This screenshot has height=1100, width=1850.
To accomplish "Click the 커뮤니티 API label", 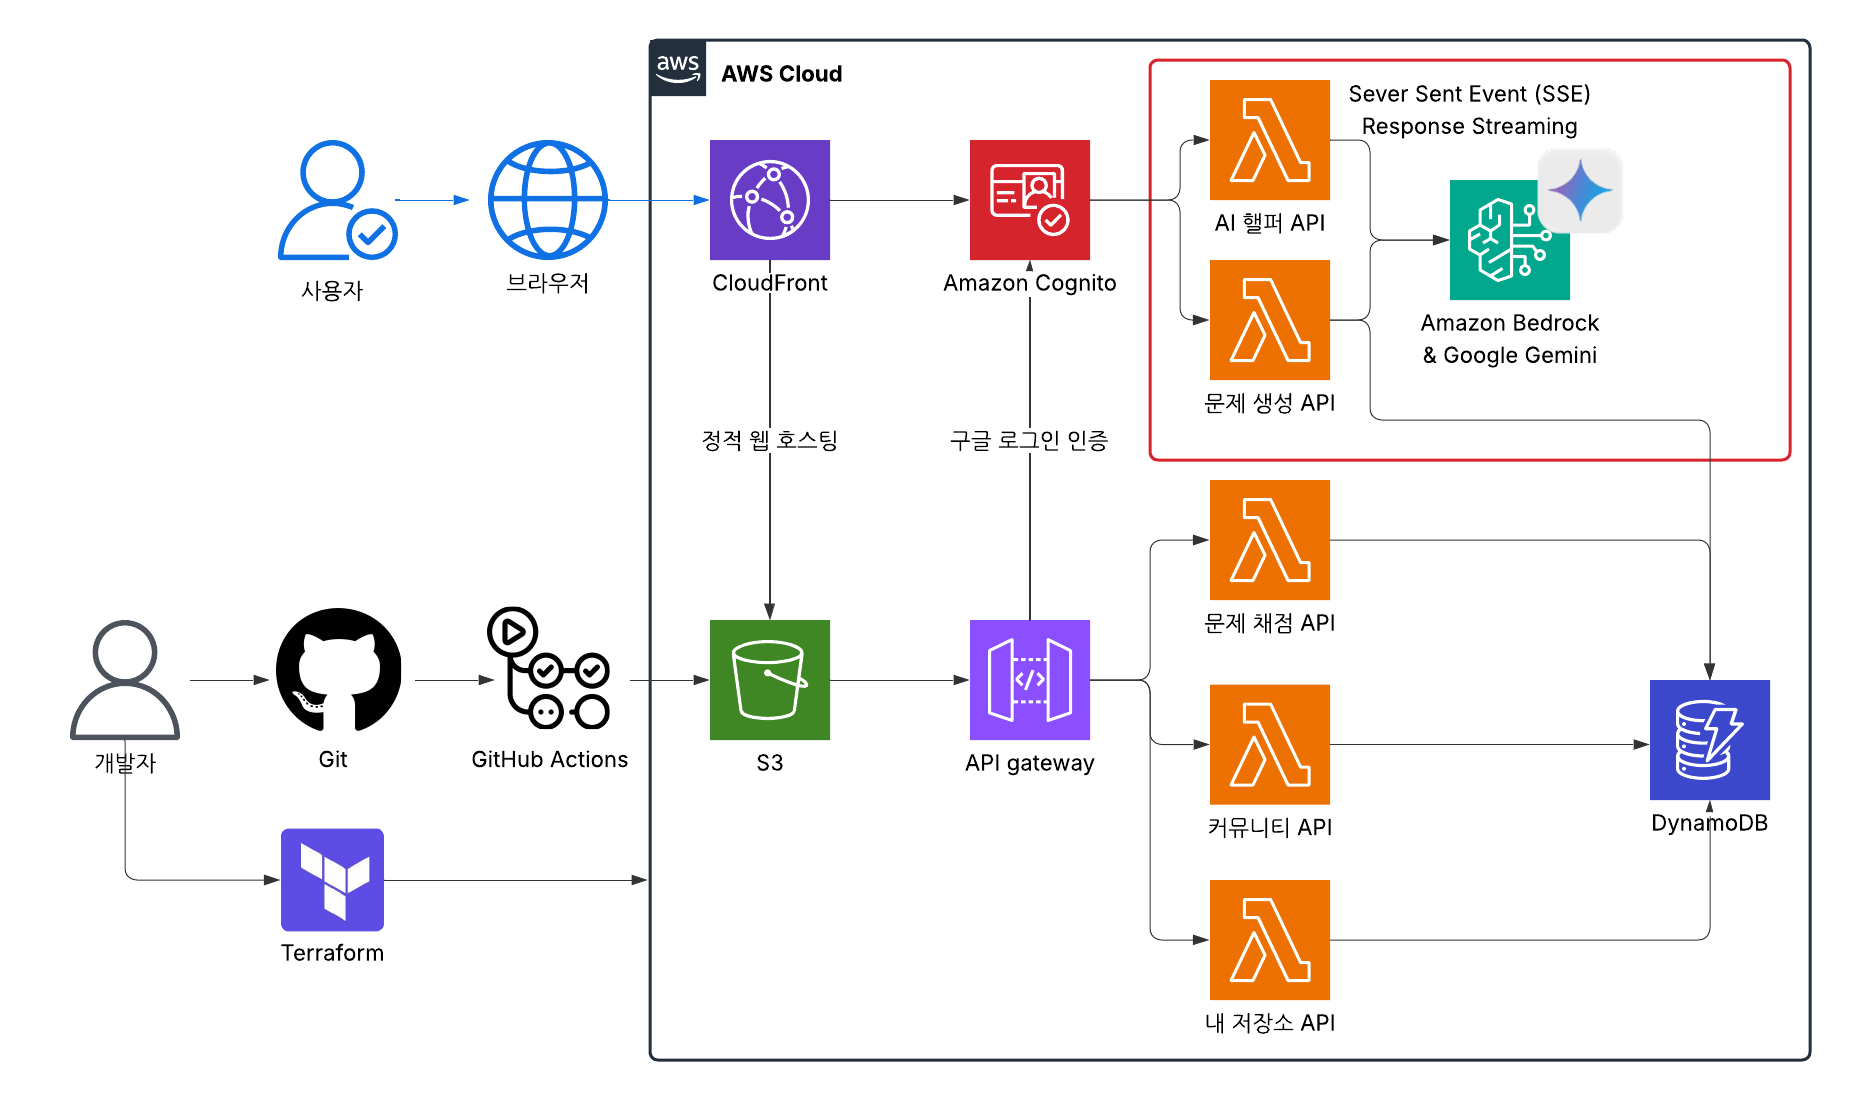I will (x=1270, y=828).
